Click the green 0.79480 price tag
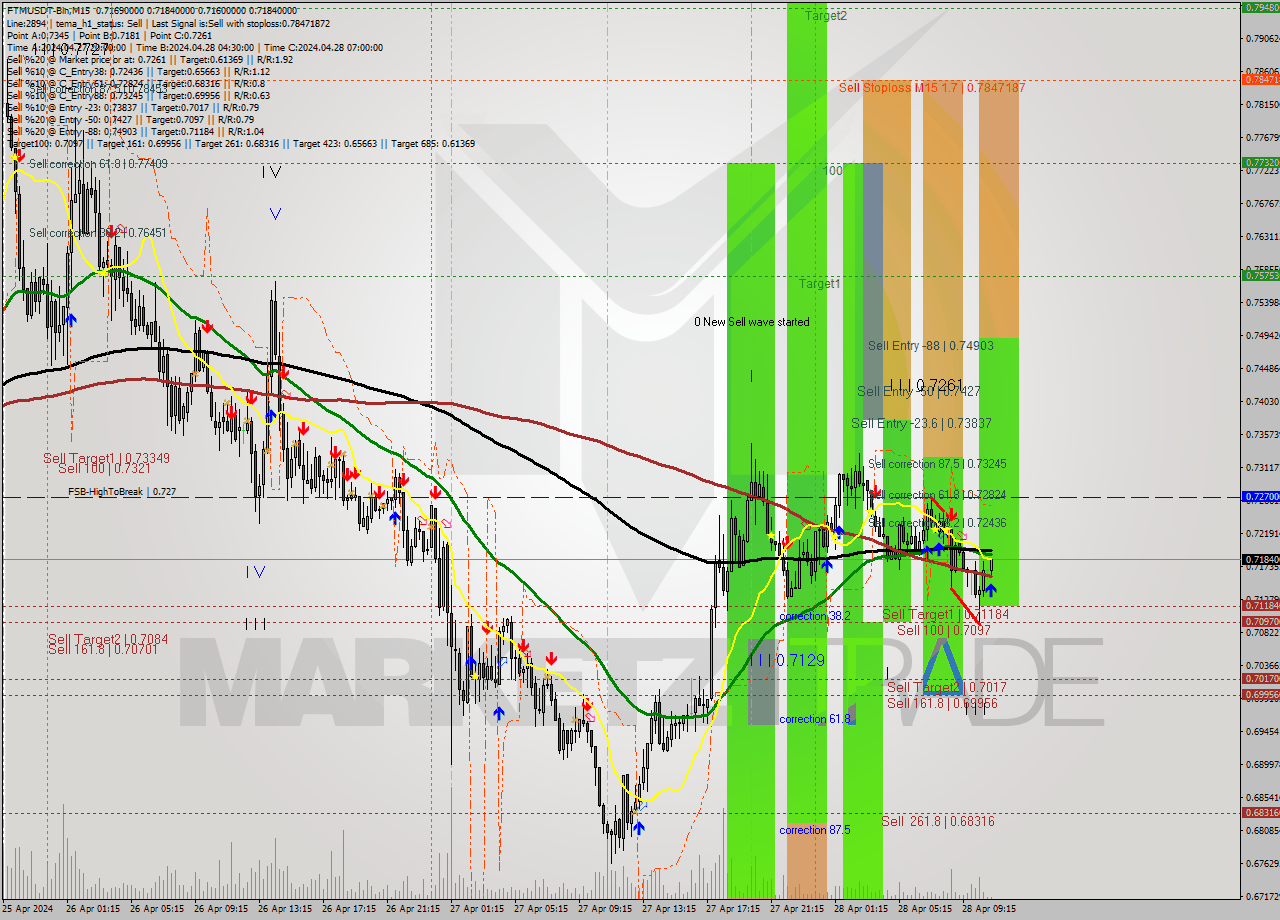This screenshot has height=920, width=1280. point(1260,7)
